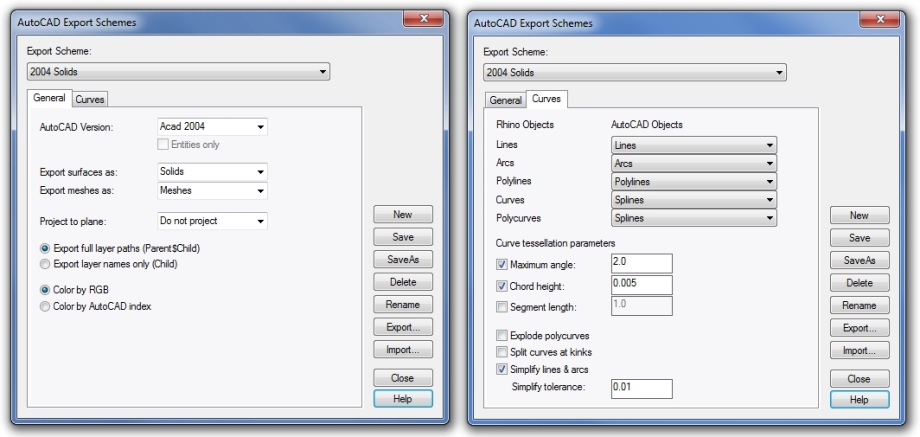
Task: Click Rename button in right dialog
Action: [x=860, y=305]
